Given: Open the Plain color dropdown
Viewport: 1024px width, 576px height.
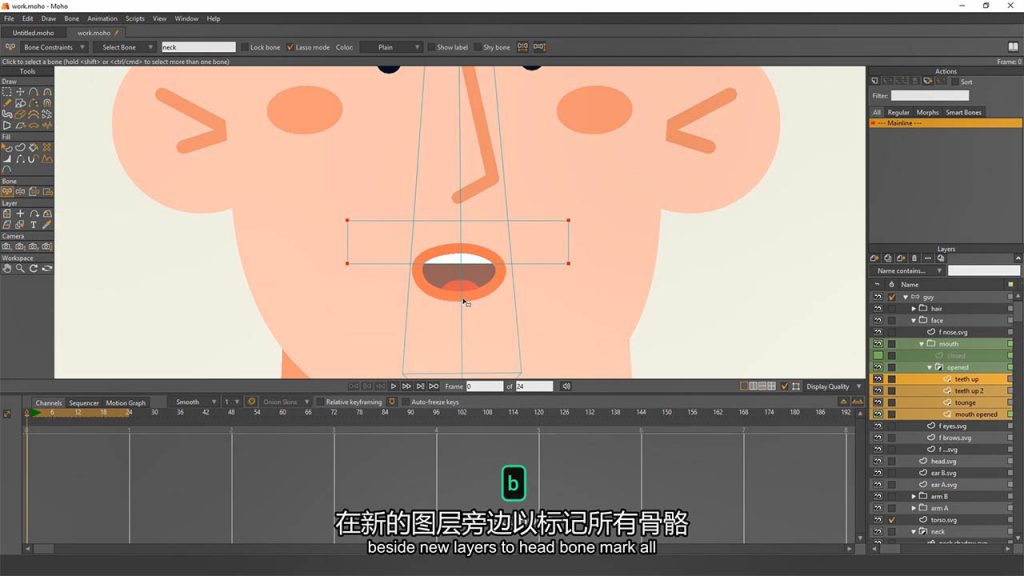Looking at the screenshot, I should tap(391, 47).
